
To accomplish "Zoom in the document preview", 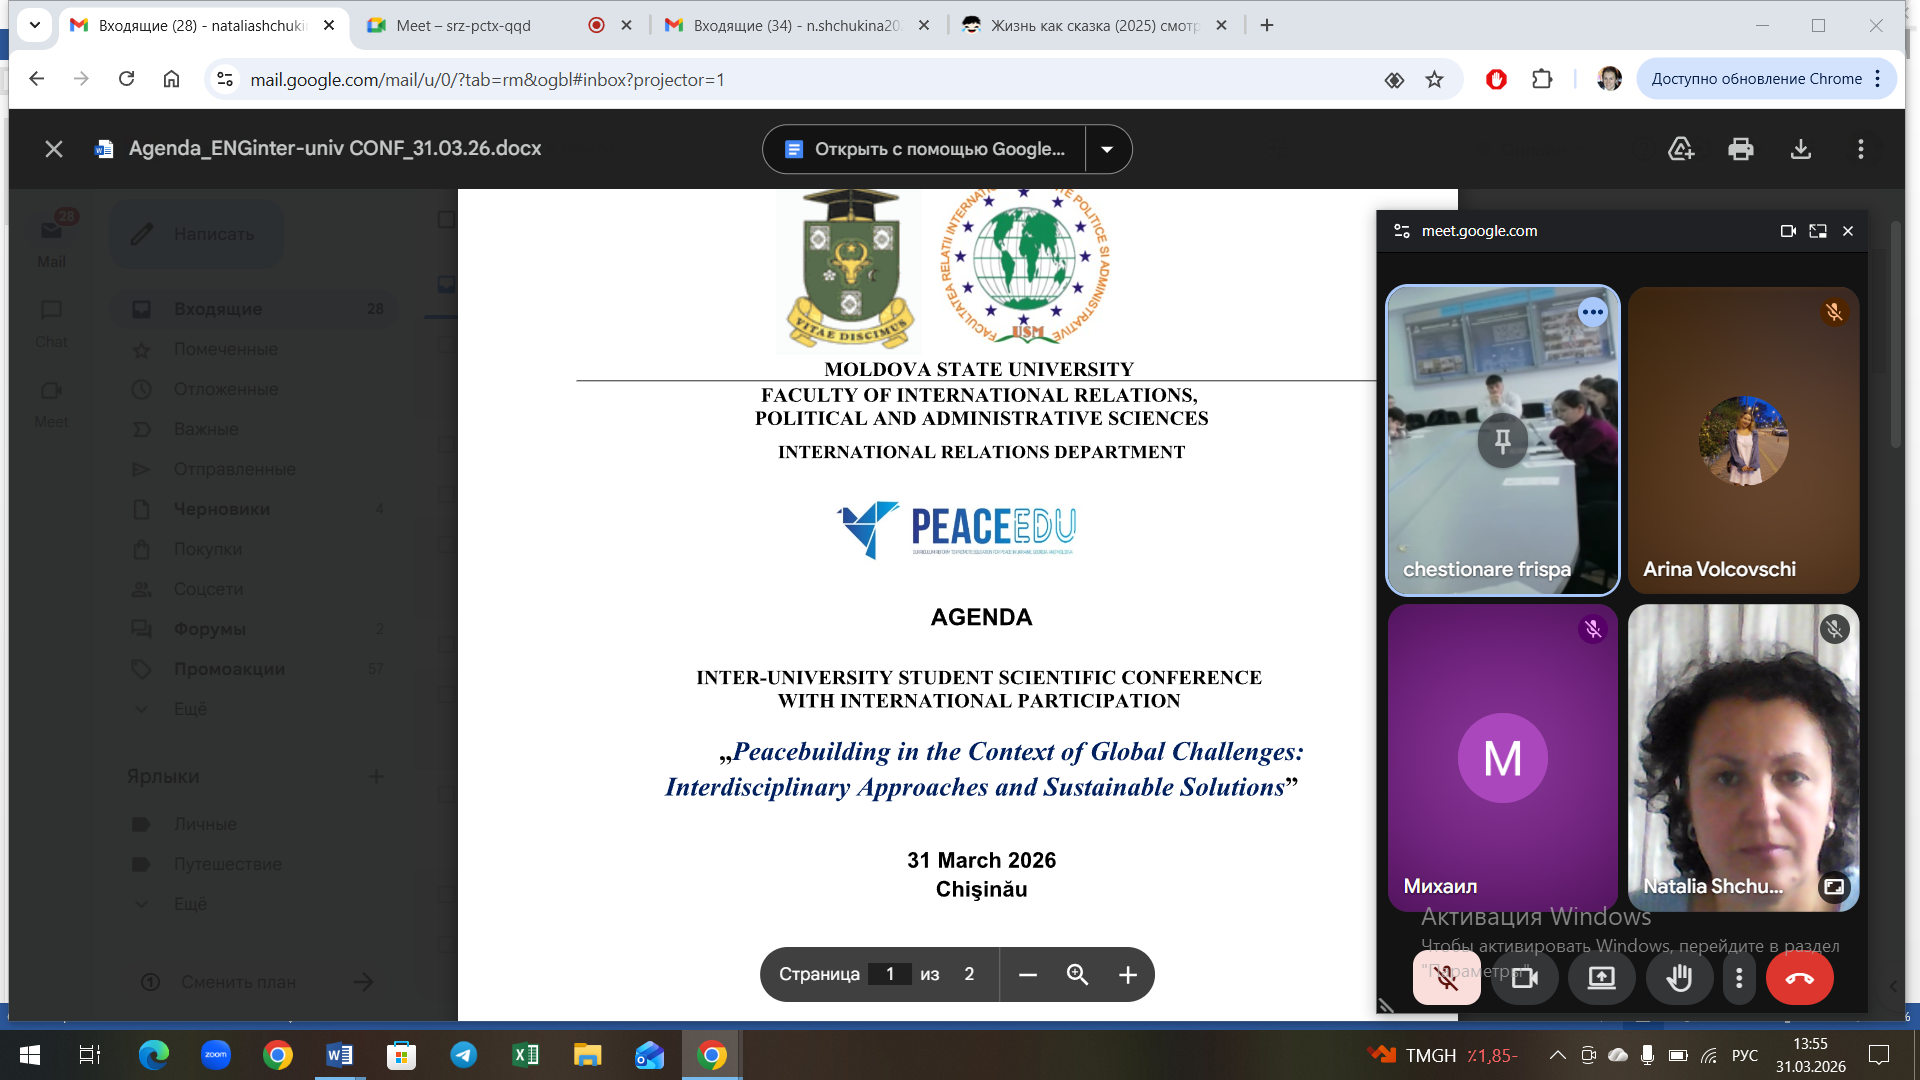I will click(1127, 975).
